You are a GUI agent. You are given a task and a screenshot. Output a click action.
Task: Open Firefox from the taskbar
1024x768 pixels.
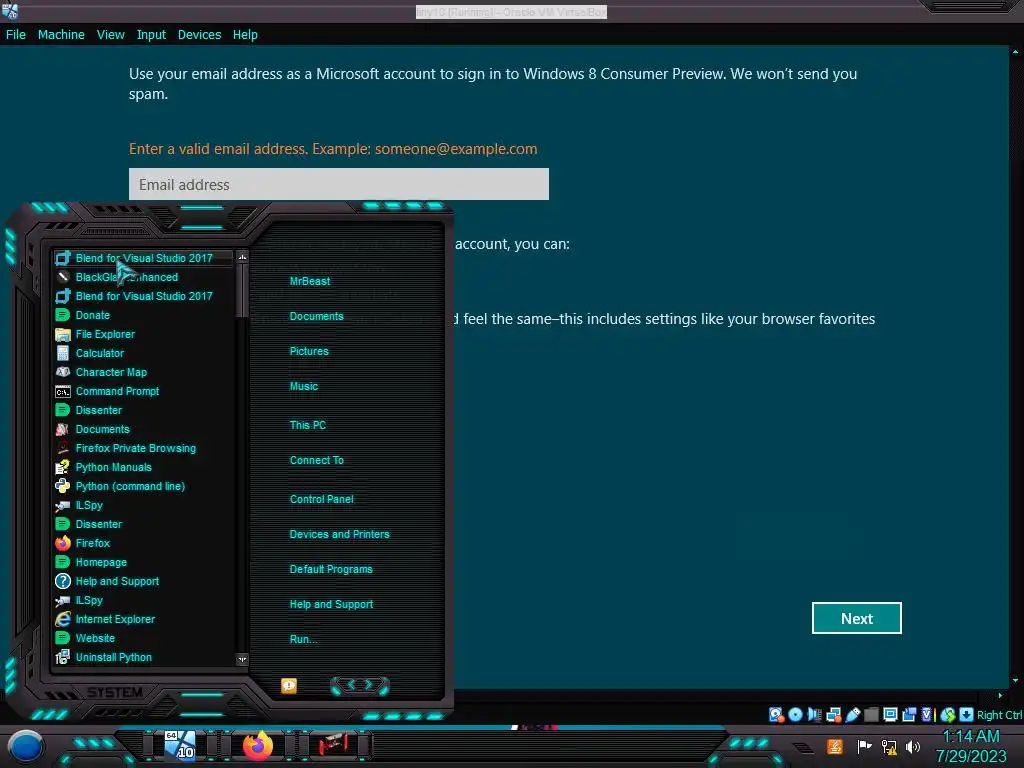click(x=258, y=745)
